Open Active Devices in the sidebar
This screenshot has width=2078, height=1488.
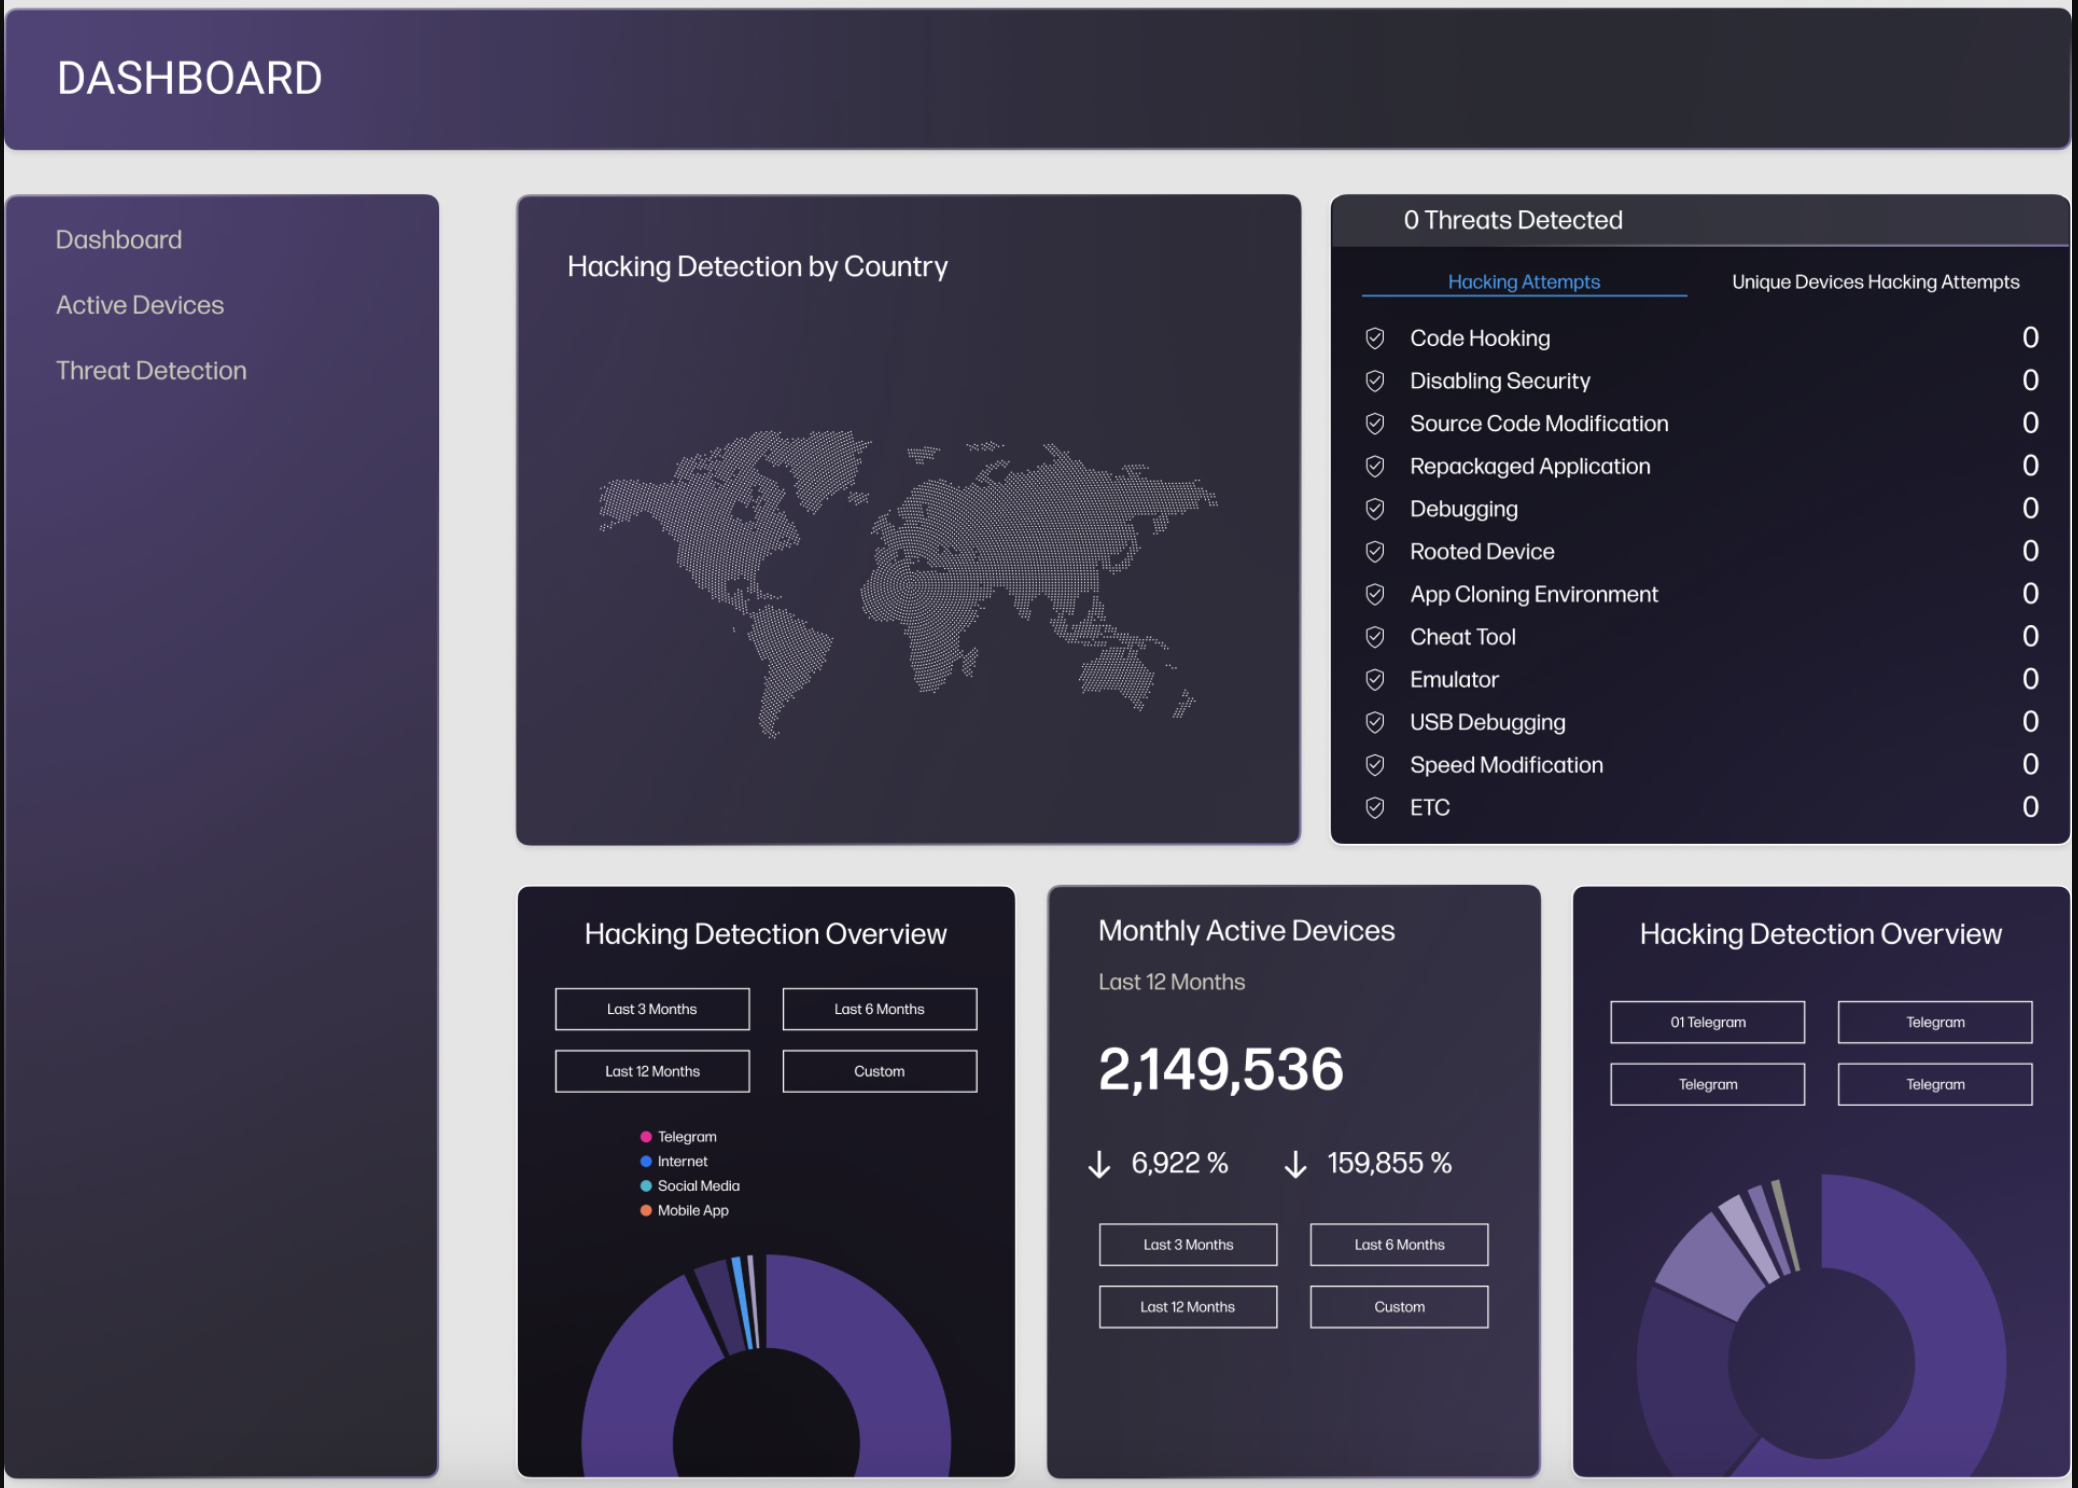[x=140, y=305]
